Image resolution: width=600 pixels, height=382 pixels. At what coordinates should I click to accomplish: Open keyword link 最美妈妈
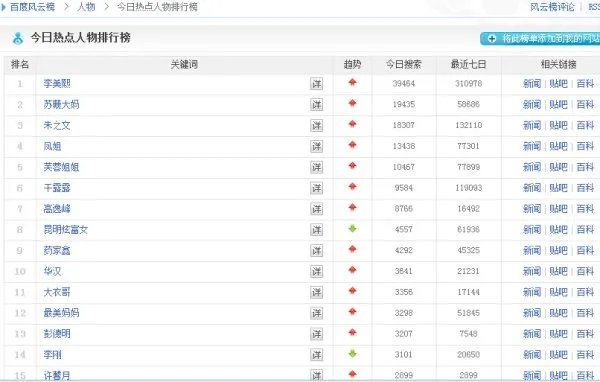[x=61, y=313]
